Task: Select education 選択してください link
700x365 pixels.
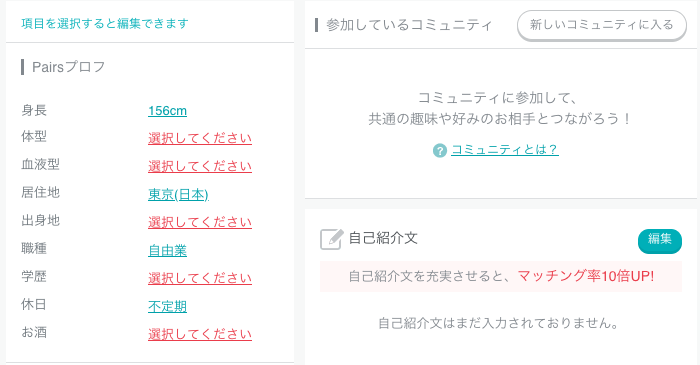Action: tap(200, 278)
